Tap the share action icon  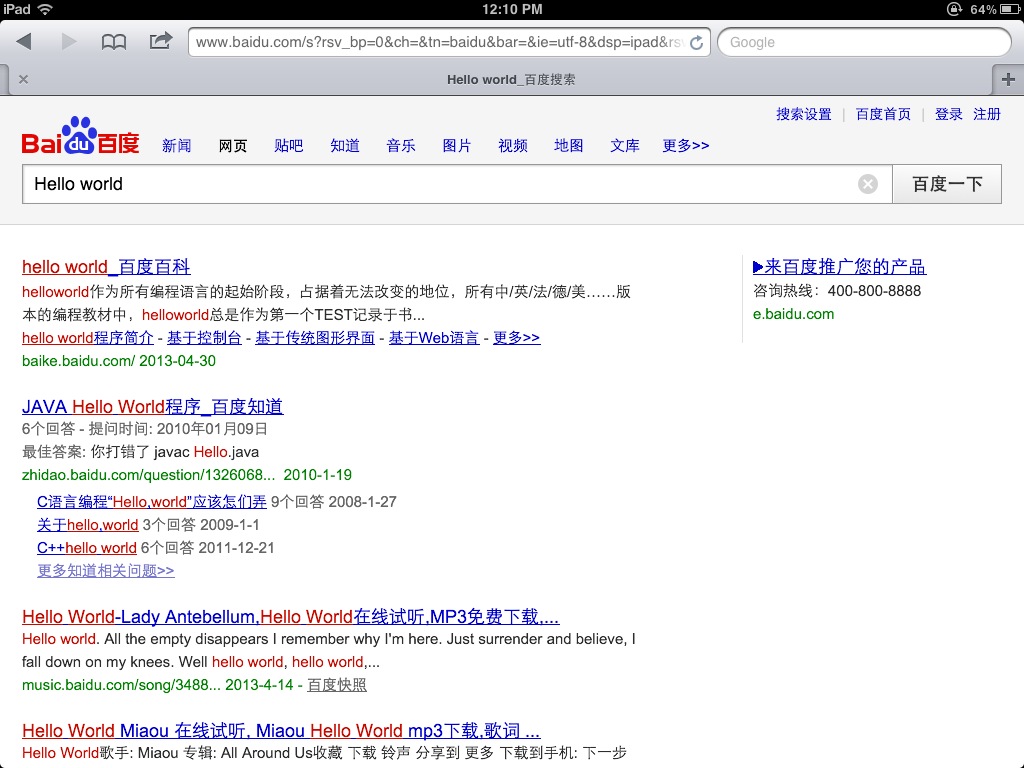[161, 41]
